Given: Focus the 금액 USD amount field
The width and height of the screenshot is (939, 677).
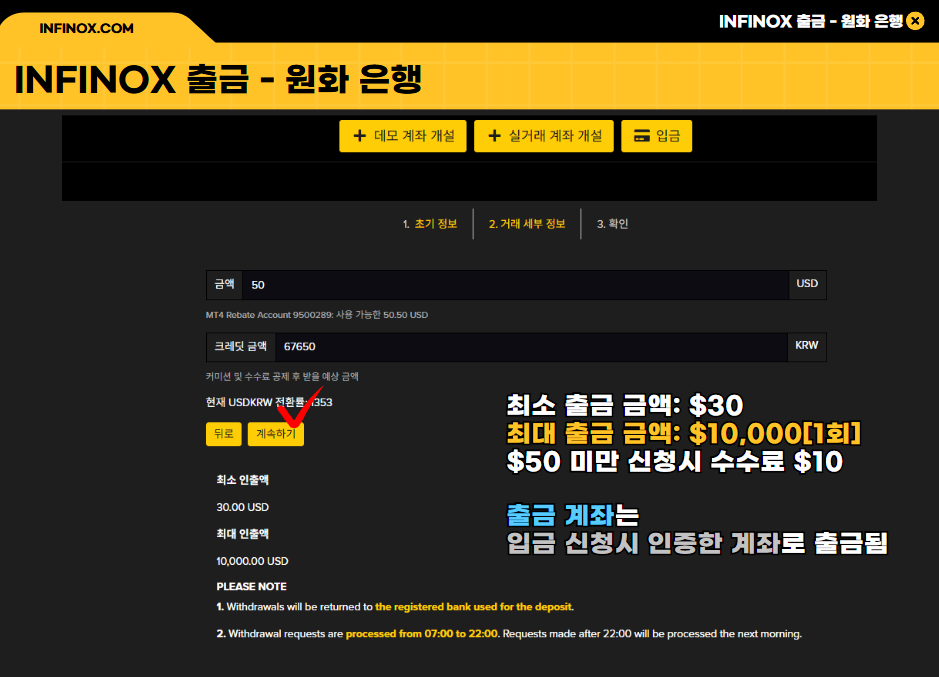Looking at the screenshot, I should click(x=516, y=285).
